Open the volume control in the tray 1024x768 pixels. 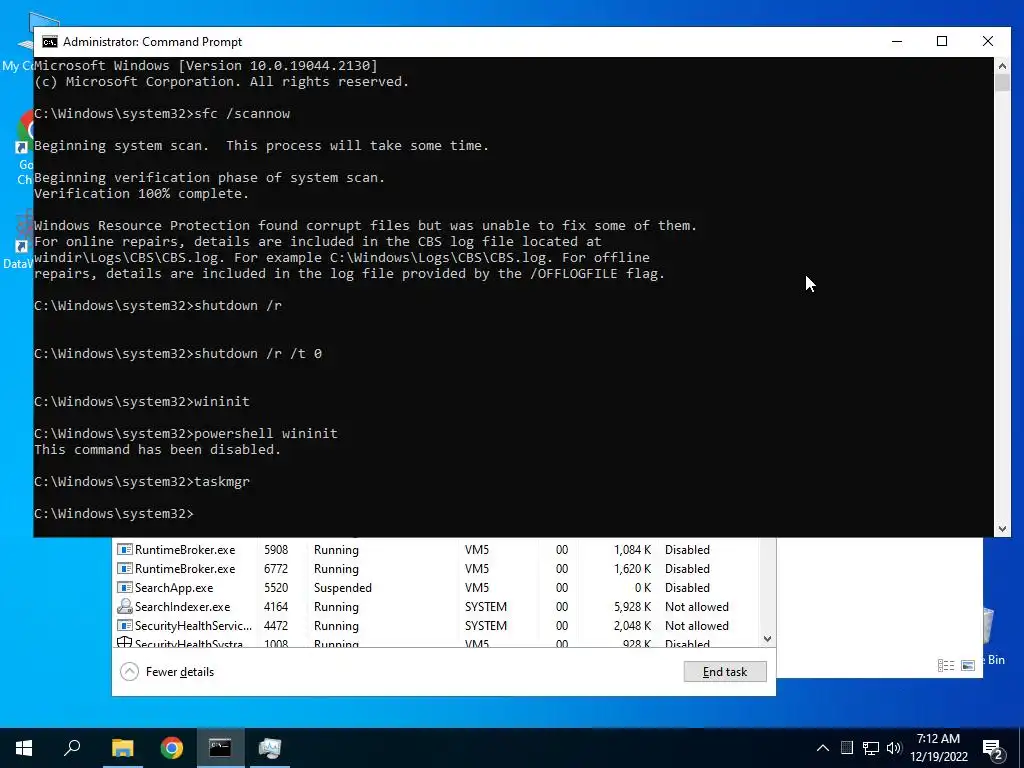coord(894,748)
